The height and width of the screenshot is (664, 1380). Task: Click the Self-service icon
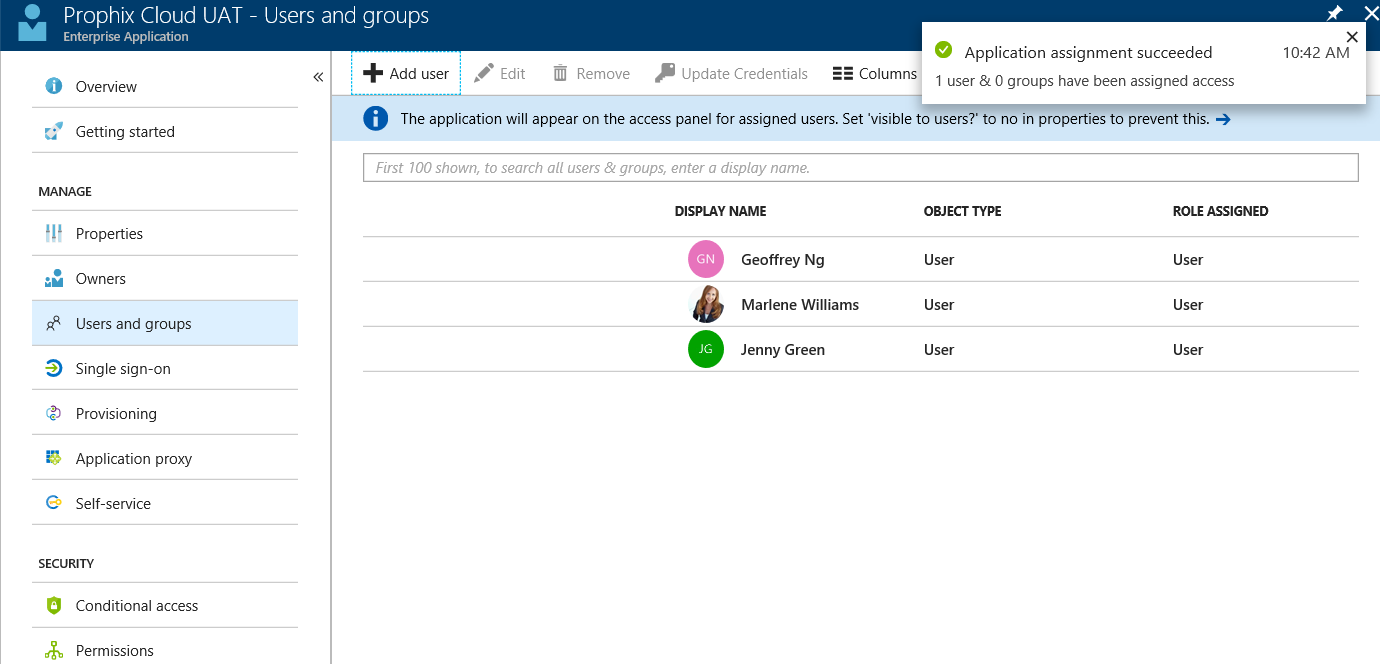pos(54,503)
